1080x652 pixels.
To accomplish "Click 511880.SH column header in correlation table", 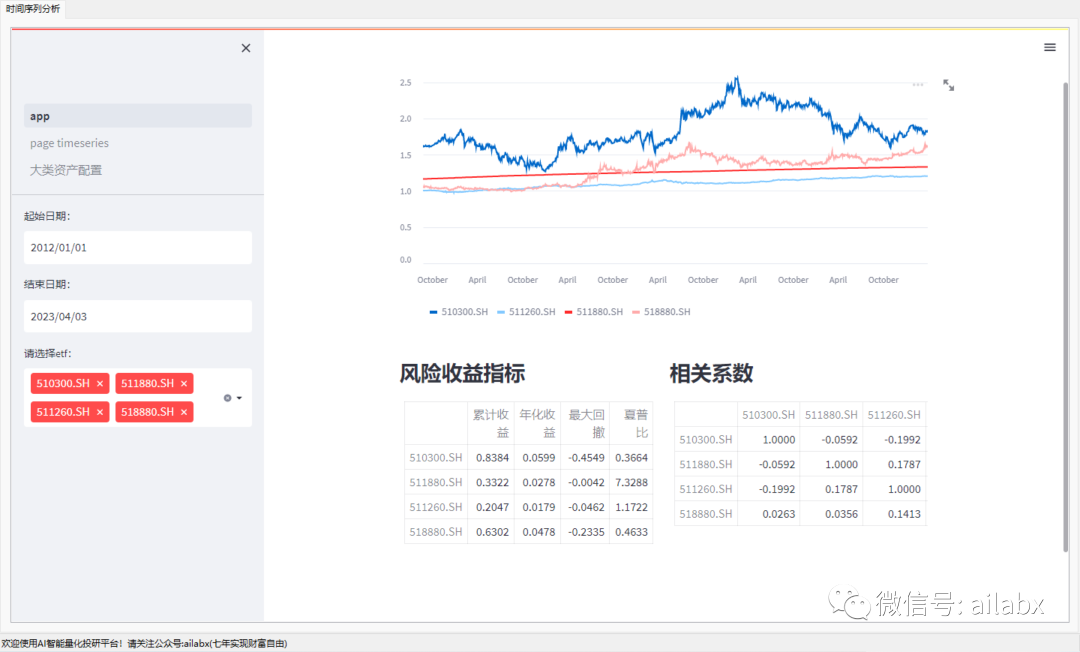I will [x=831, y=414].
